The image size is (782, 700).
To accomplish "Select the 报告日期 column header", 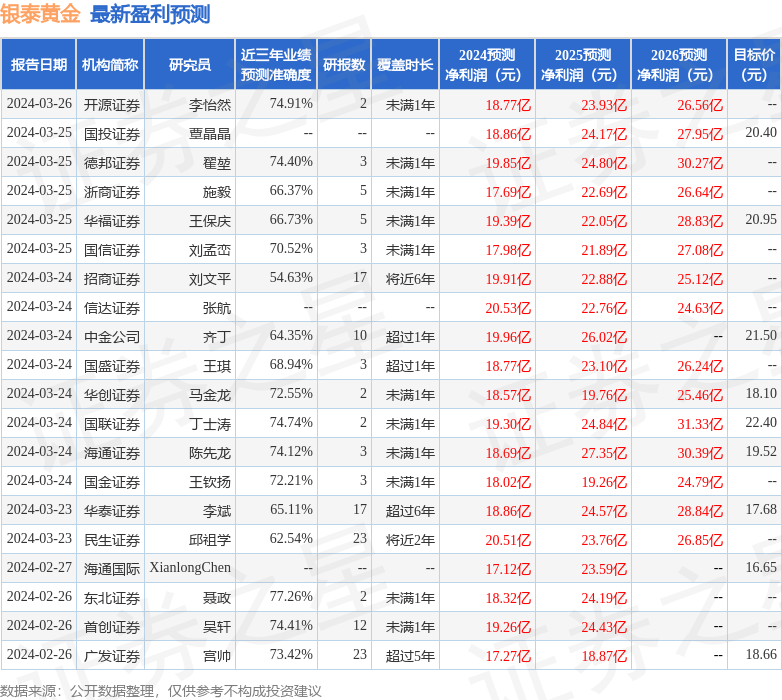I will click(x=38, y=64).
